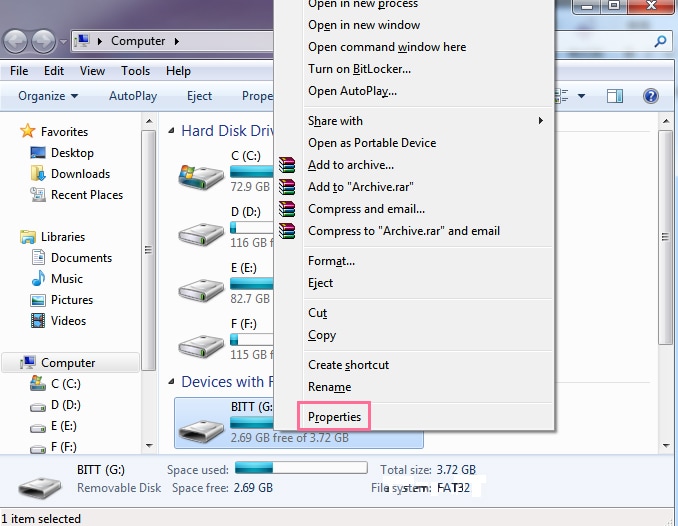The height and width of the screenshot is (526, 678).
Task: Open the Help question mark icon
Action: (x=651, y=96)
